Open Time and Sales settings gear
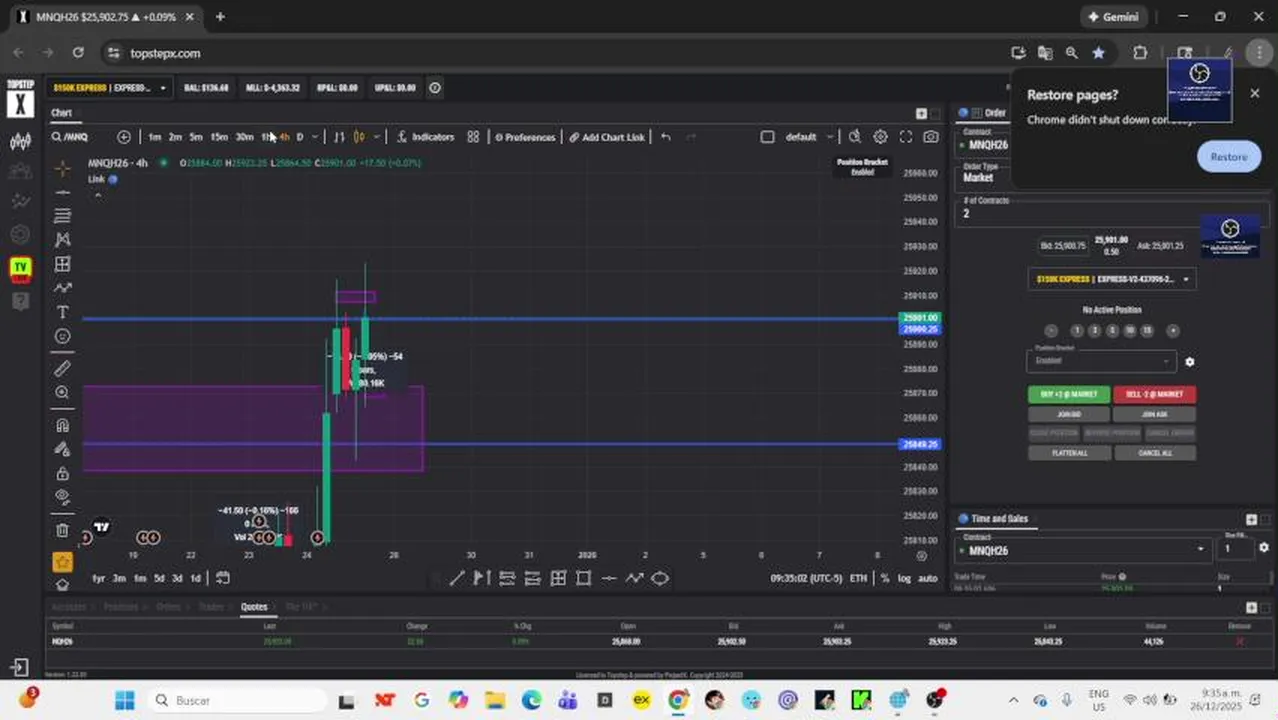The image size is (1278, 720). 1263,548
